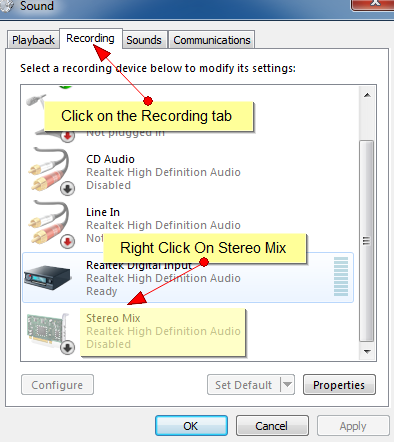
Task: Click the CD Audio cable icon
Action: tap(49, 169)
